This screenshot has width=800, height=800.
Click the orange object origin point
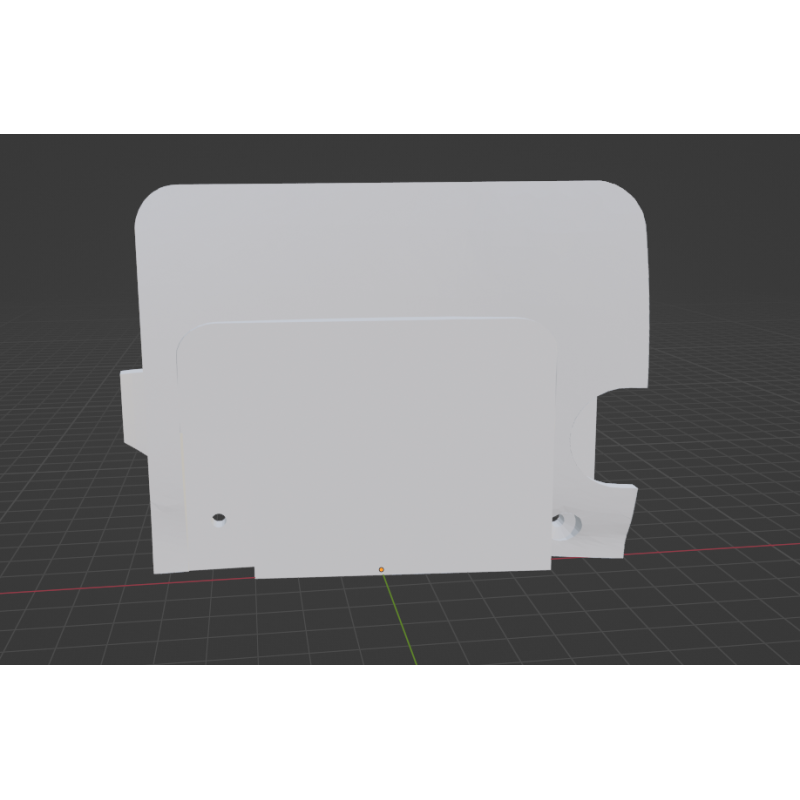coord(381,569)
